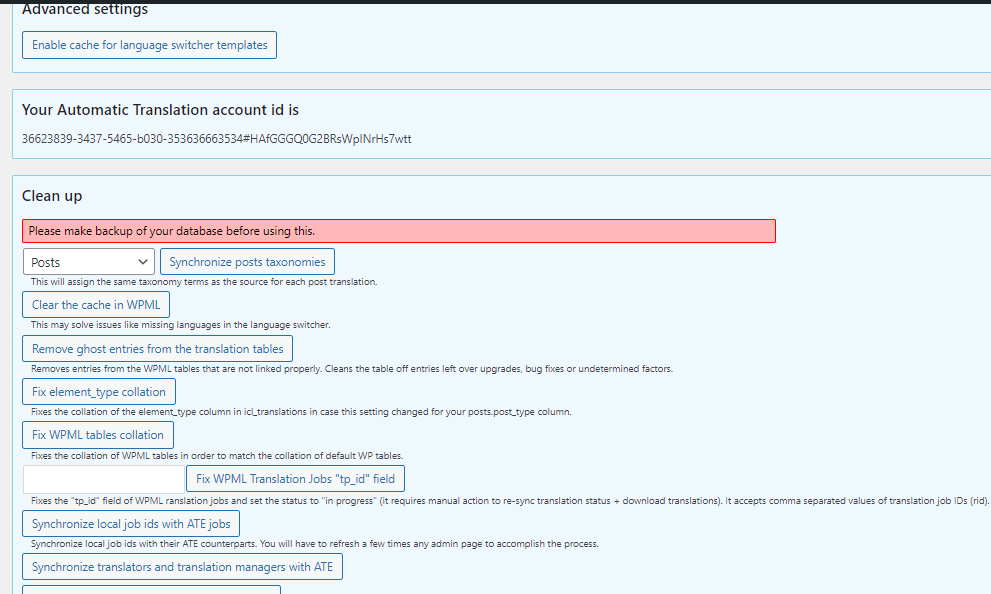Click the Automatic Translation account id text
The width and height of the screenshot is (991, 594).
click(x=216, y=139)
